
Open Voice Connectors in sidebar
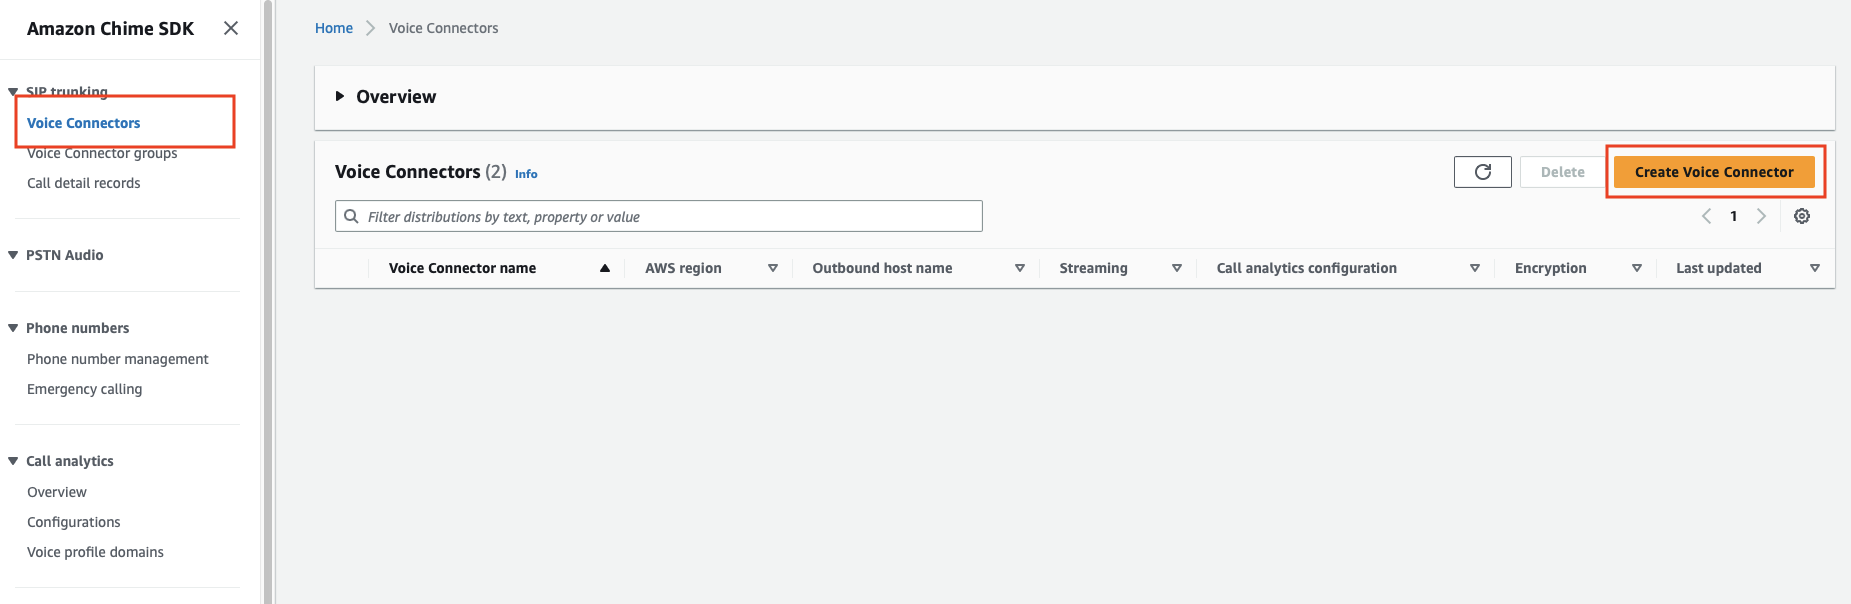pyautogui.click(x=84, y=123)
